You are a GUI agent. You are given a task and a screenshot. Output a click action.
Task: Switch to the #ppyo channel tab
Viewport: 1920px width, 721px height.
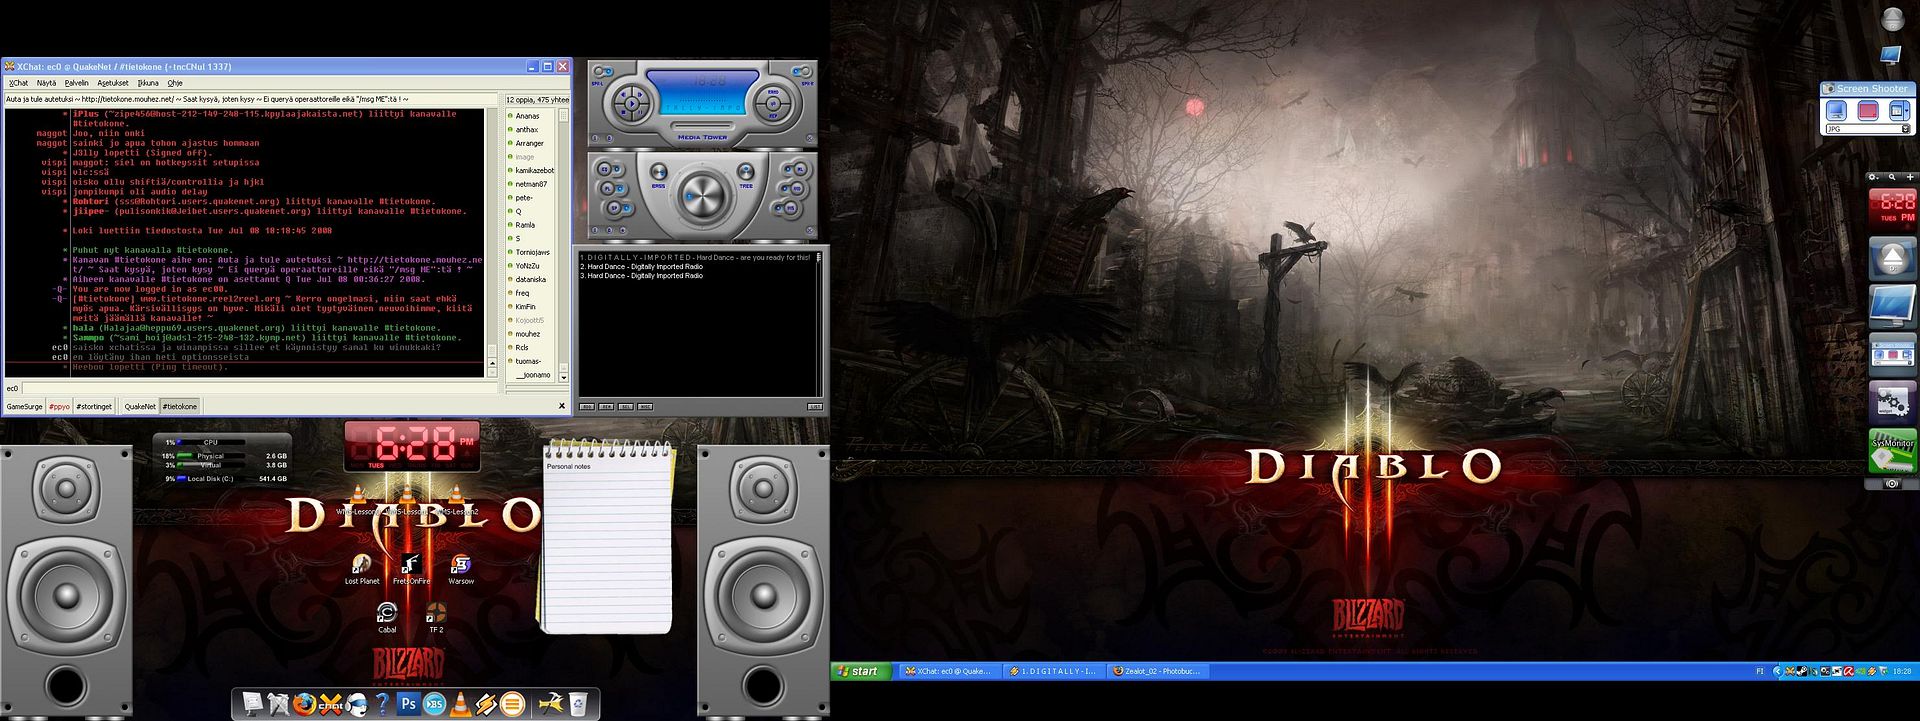[59, 407]
